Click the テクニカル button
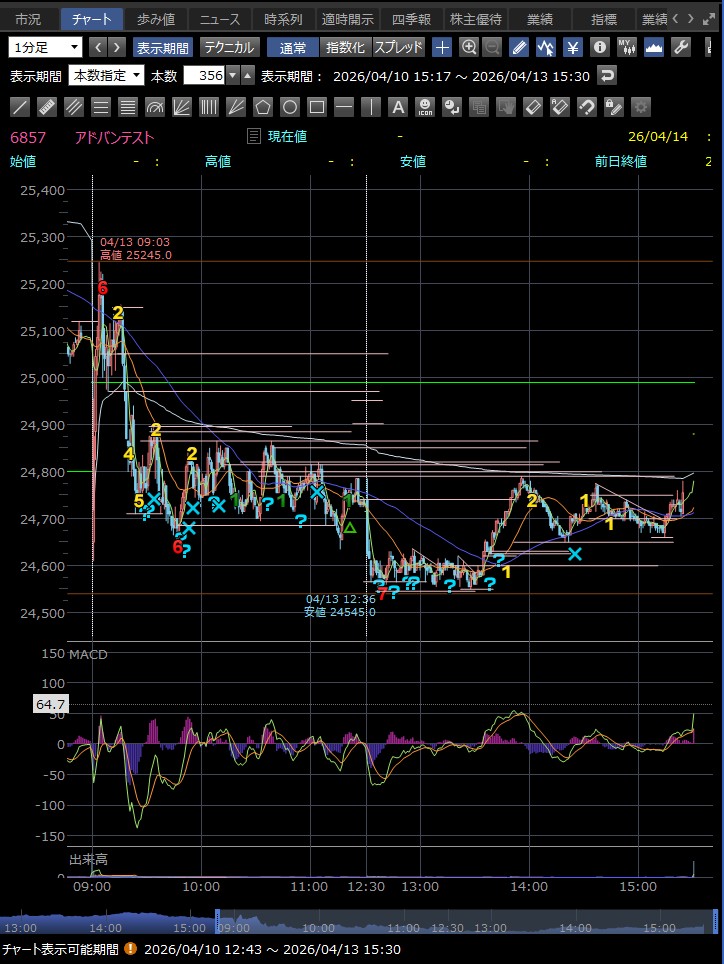724x964 pixels. tap(229, 47)
